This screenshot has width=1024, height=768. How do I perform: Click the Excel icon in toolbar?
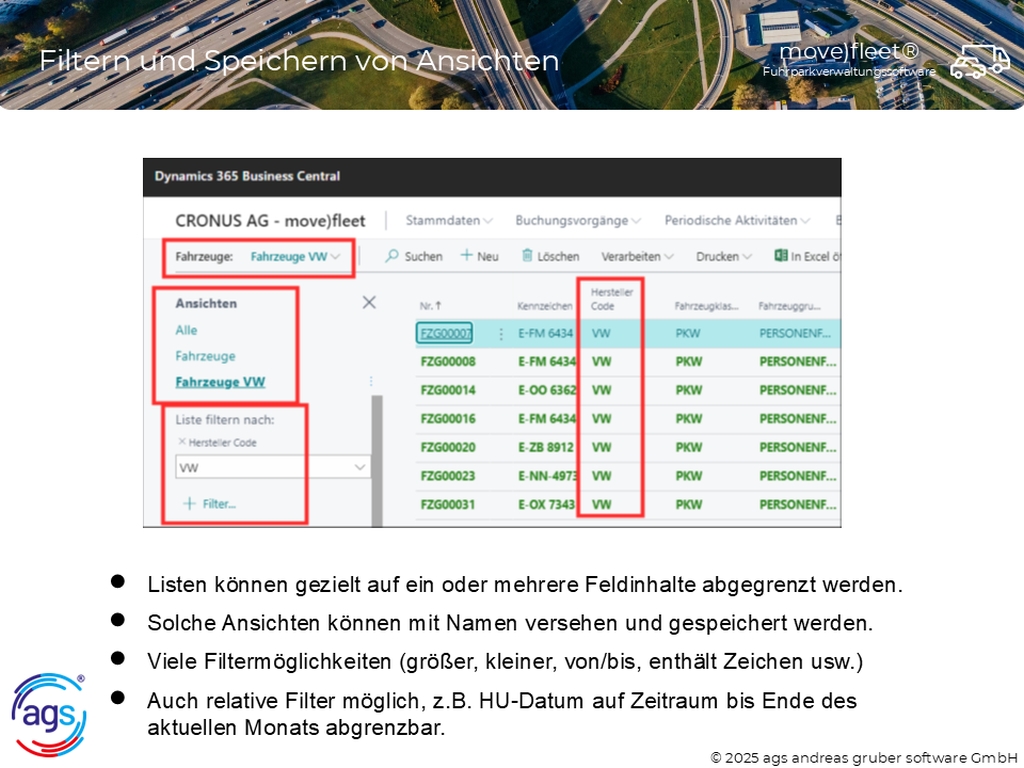pos(780,255)
